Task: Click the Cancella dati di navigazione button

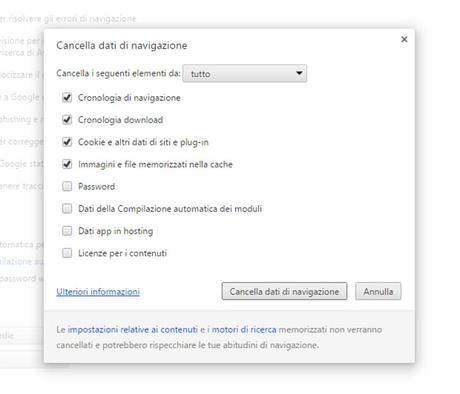Action: click(x=284, y=291)
